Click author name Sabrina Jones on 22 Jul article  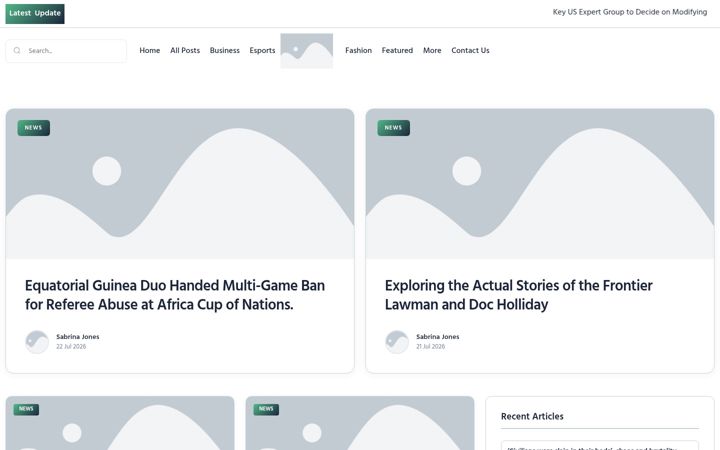78,337
